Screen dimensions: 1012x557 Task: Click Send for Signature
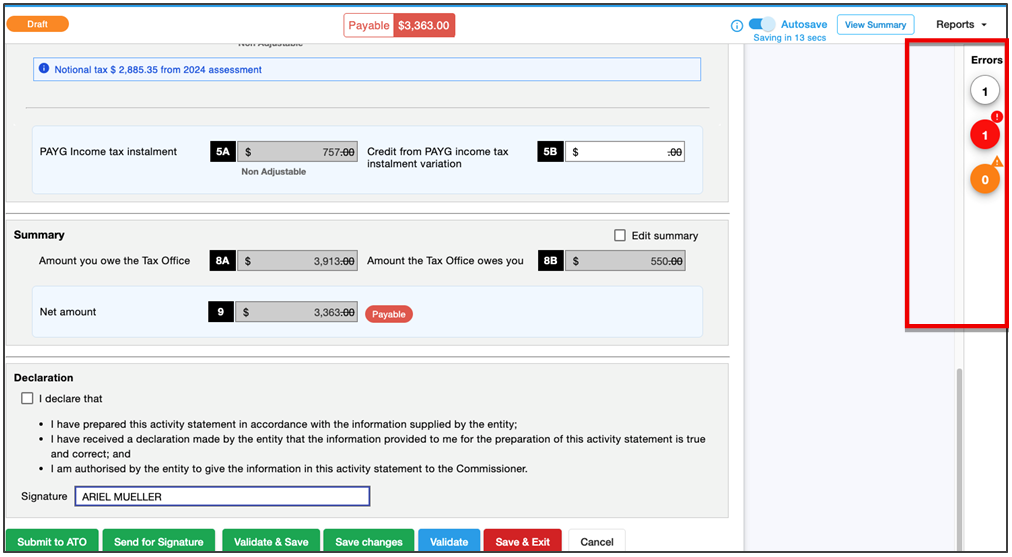(158, 542)
